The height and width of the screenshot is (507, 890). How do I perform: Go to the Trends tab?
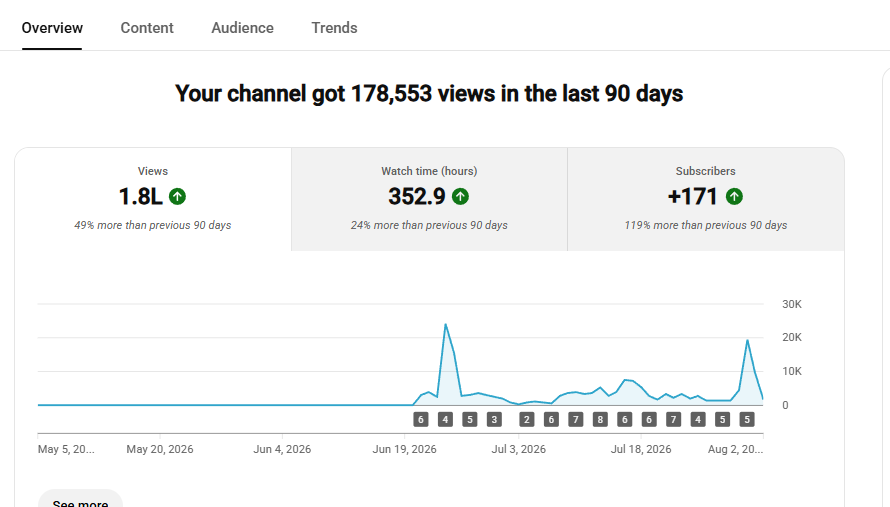tap(334, 28)
